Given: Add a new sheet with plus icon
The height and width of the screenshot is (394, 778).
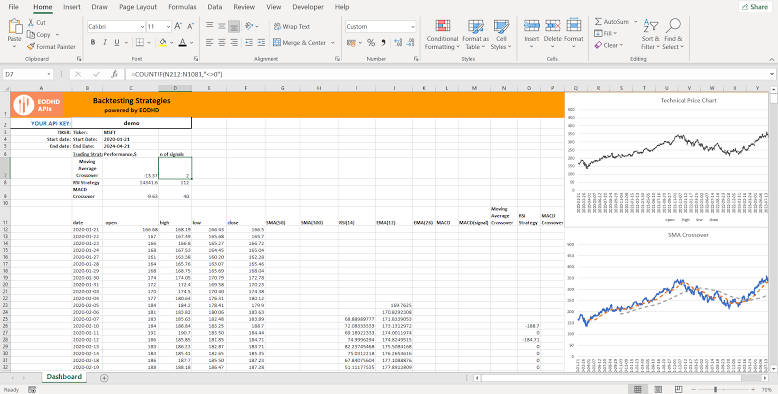Looking at the screenshot, I should tap(104, 378).
